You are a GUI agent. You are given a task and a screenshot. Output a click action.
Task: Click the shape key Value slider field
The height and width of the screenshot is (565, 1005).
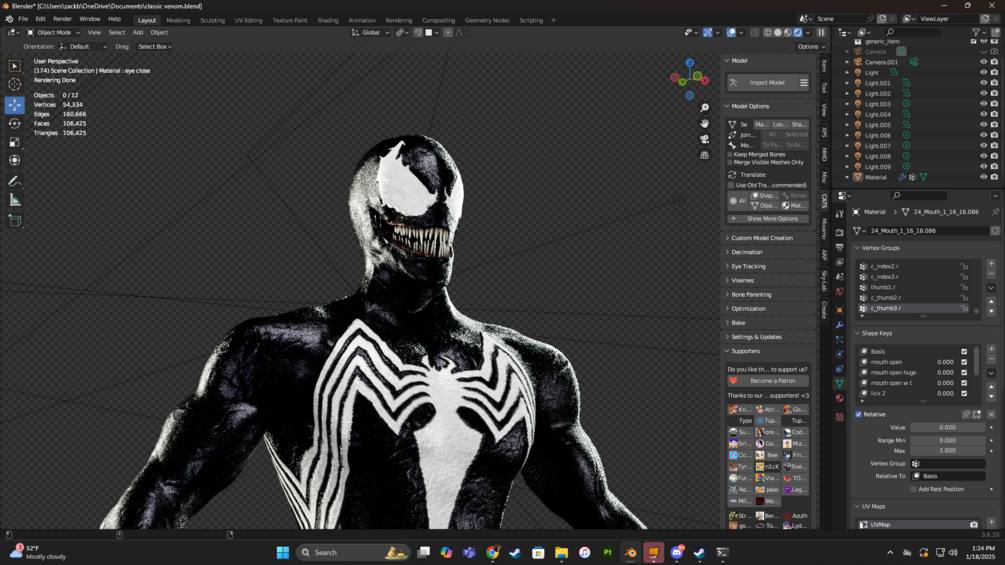(947, 427)
